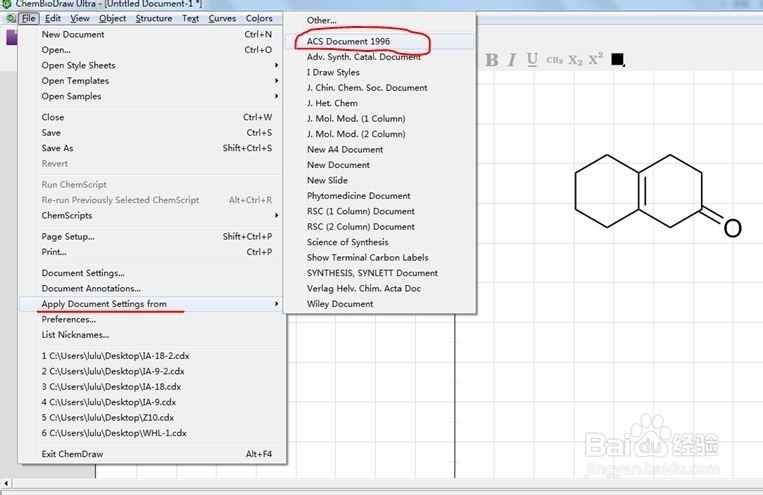
Task: Open the Text menu
Action: coord(190,18)
